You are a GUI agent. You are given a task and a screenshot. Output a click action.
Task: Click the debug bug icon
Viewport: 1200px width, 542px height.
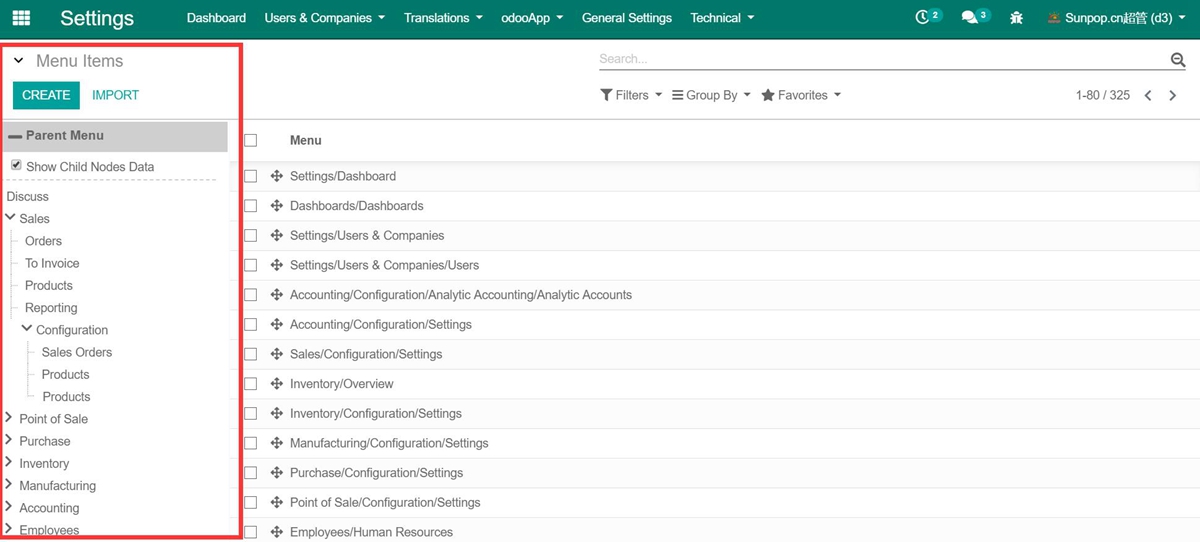pyautogui.click(x=1017, y=18)
